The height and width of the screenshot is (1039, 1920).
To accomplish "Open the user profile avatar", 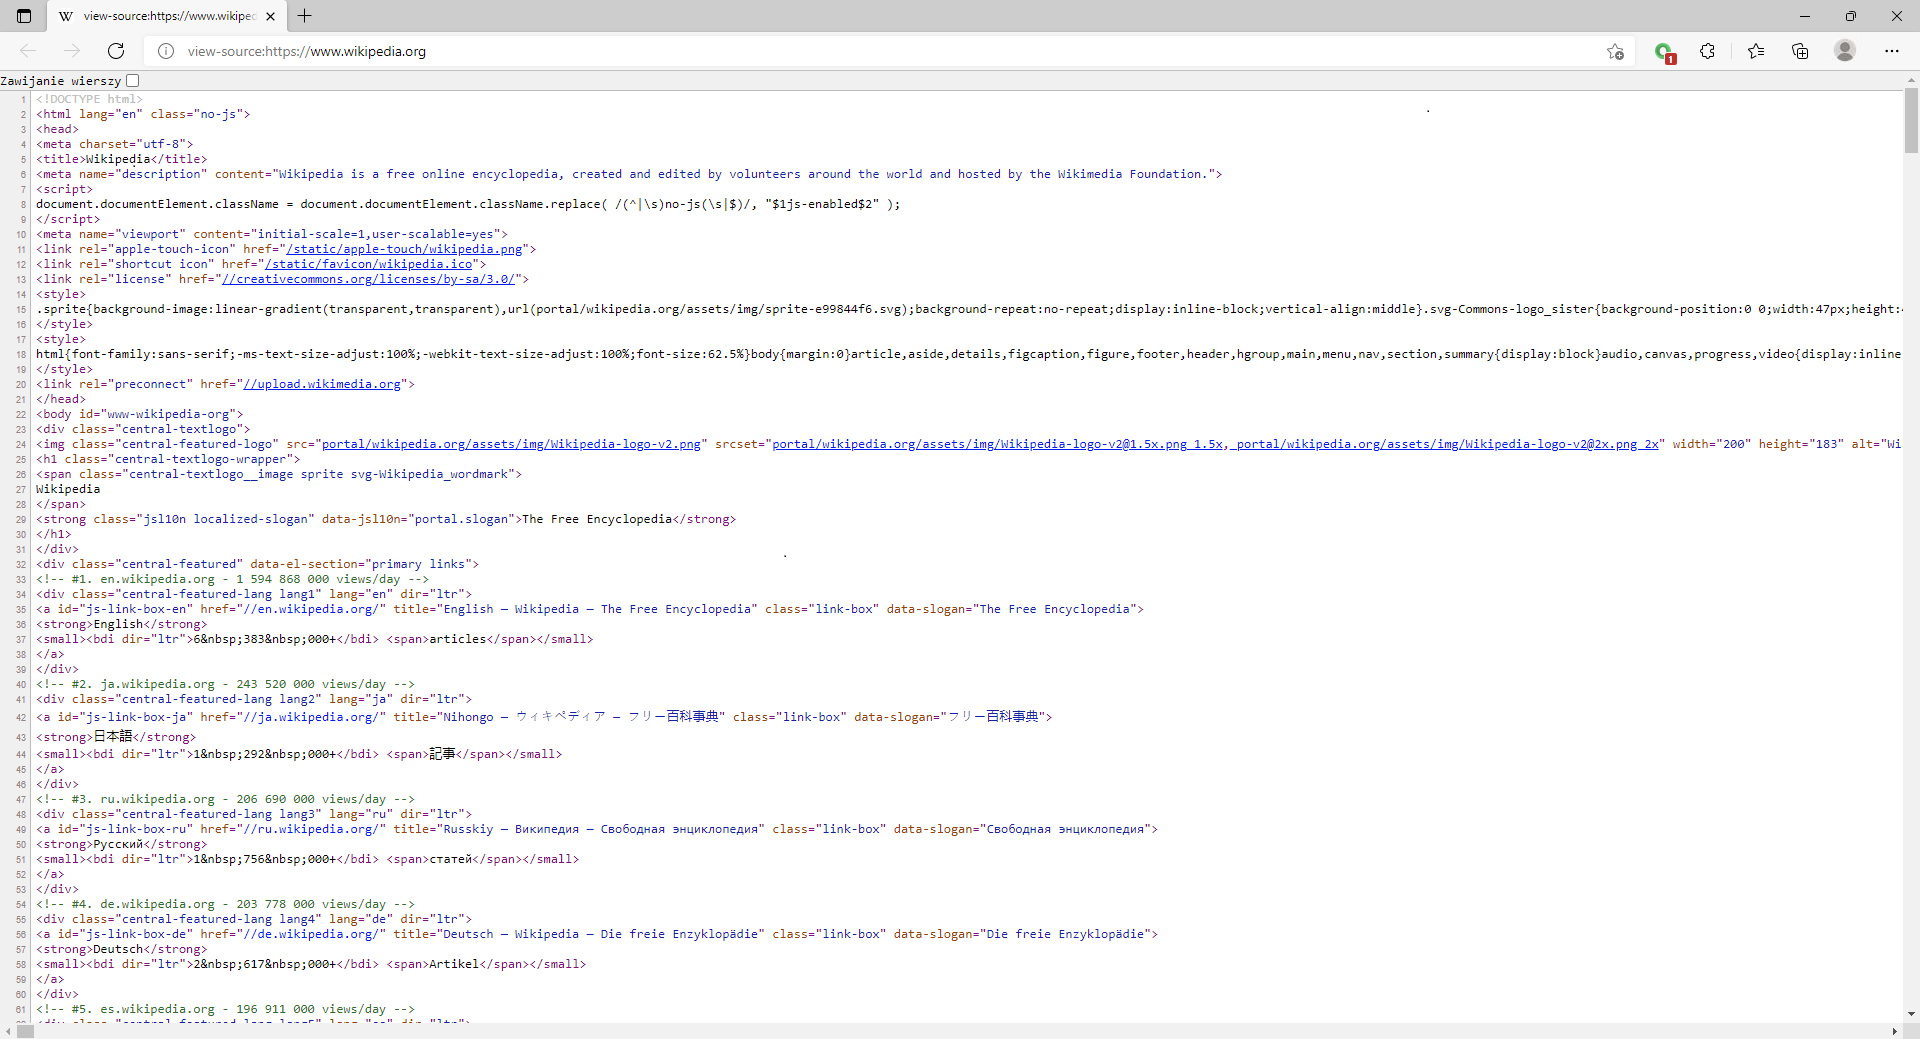I will click(x=1845, y=50).
